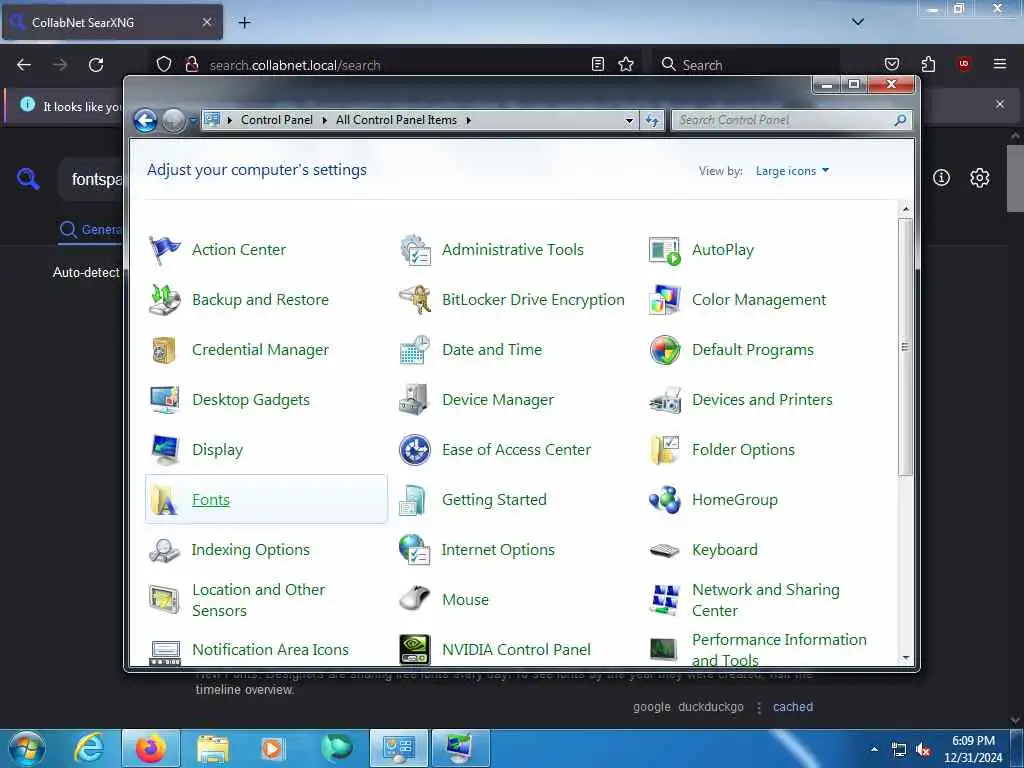Open the Indexing Options magnifier icon

(165, 550)
